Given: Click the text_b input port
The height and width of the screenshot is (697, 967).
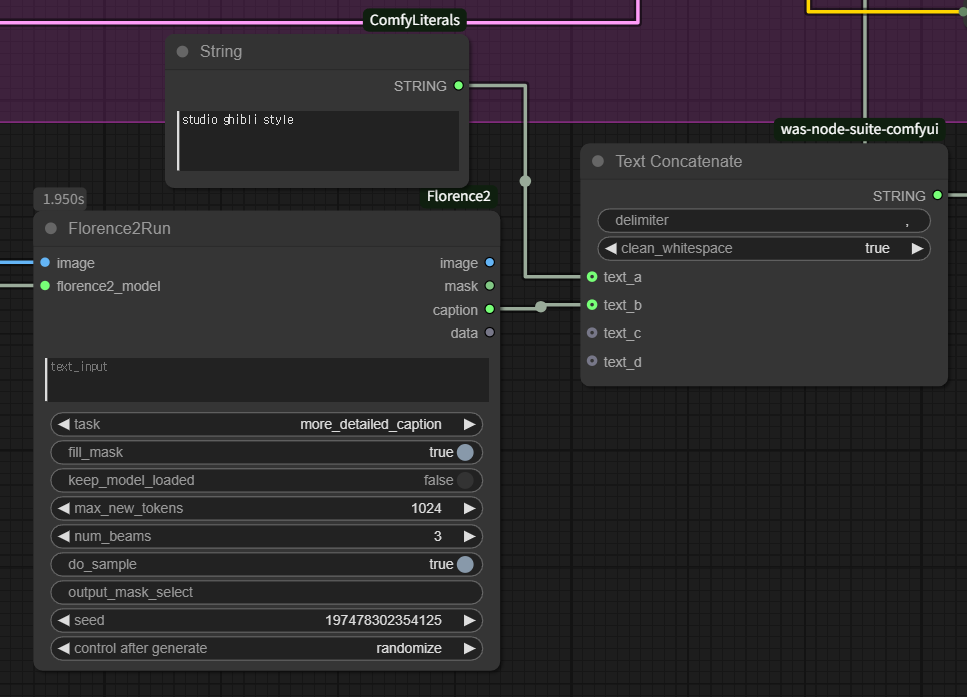Looking at the screenshot, I should pos(592,305).
